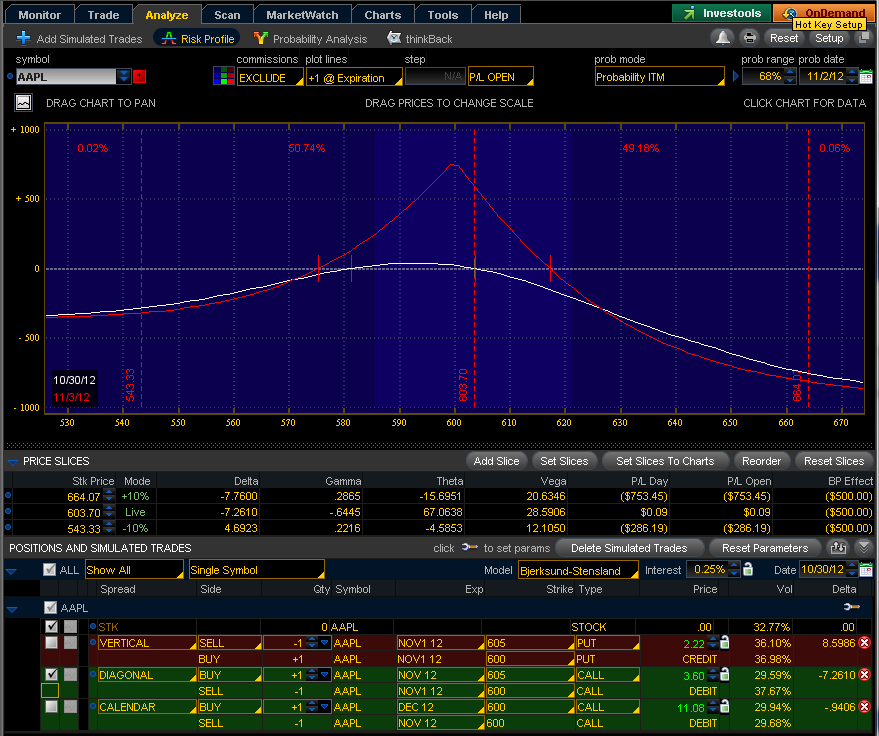Image resolution: width=879 pixels, height=736 pixels.
Task: Click the lock icon next to 11.08 price
Action: click(x=724, y=706)
